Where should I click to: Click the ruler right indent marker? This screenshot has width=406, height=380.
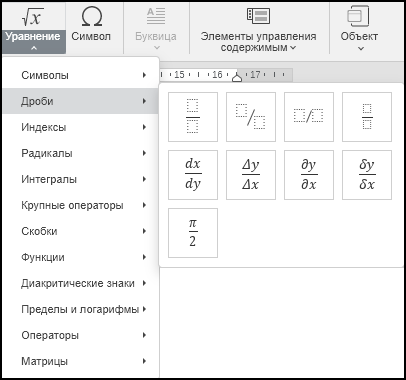click(x=237, y=77)
